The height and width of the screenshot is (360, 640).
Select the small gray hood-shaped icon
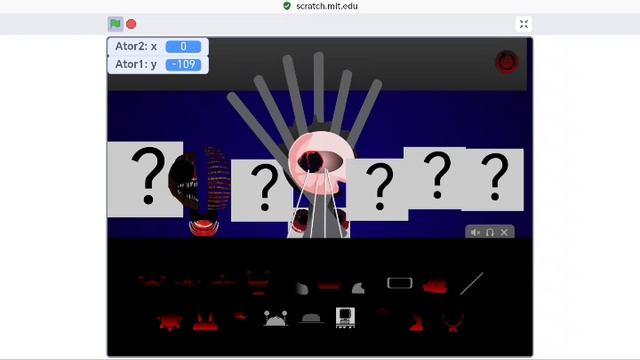click(358, 288)
